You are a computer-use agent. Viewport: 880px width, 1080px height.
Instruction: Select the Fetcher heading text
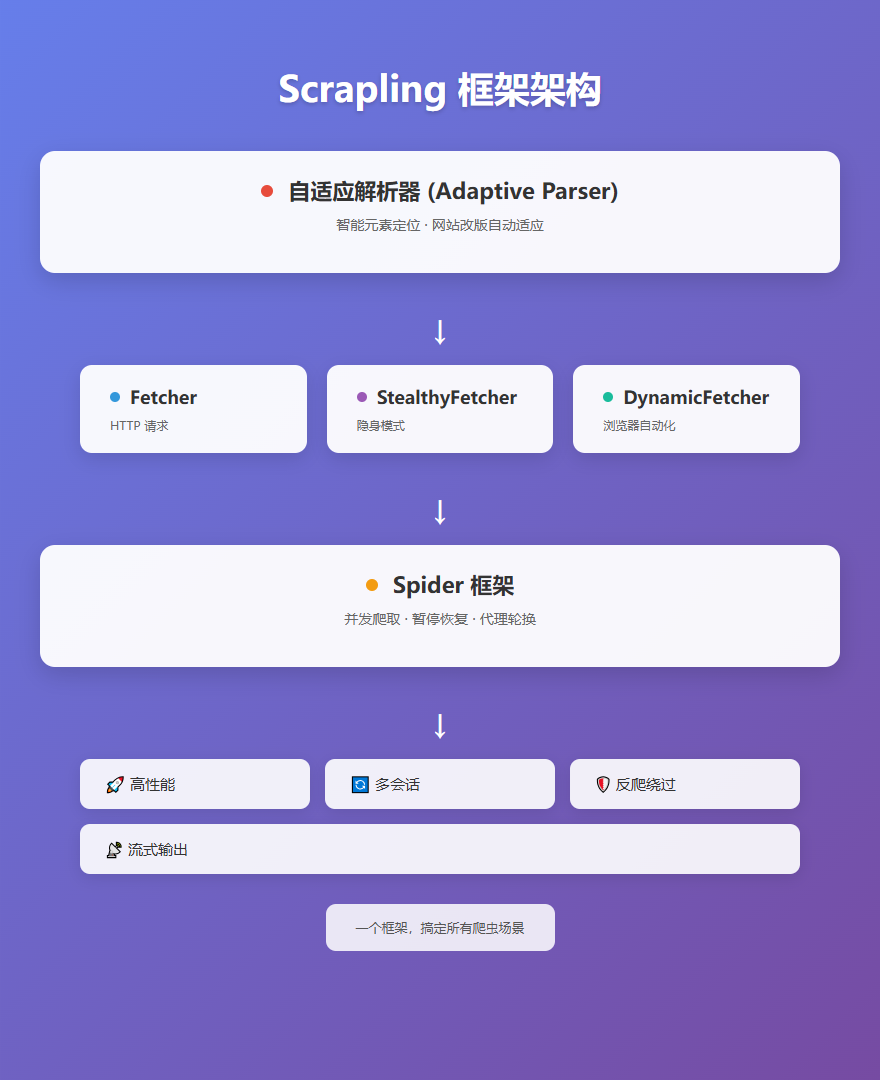pyautogui.click(x=163, y=398)
